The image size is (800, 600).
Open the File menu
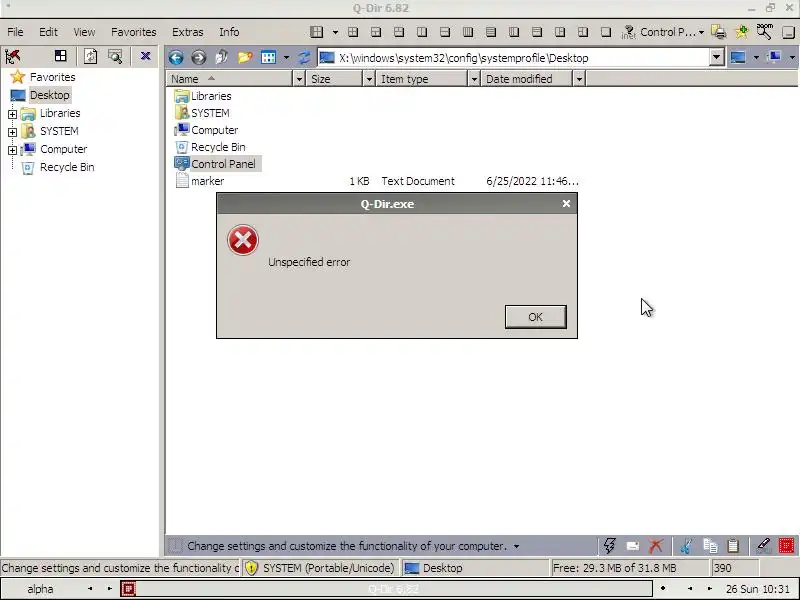[x=15, y=32]
